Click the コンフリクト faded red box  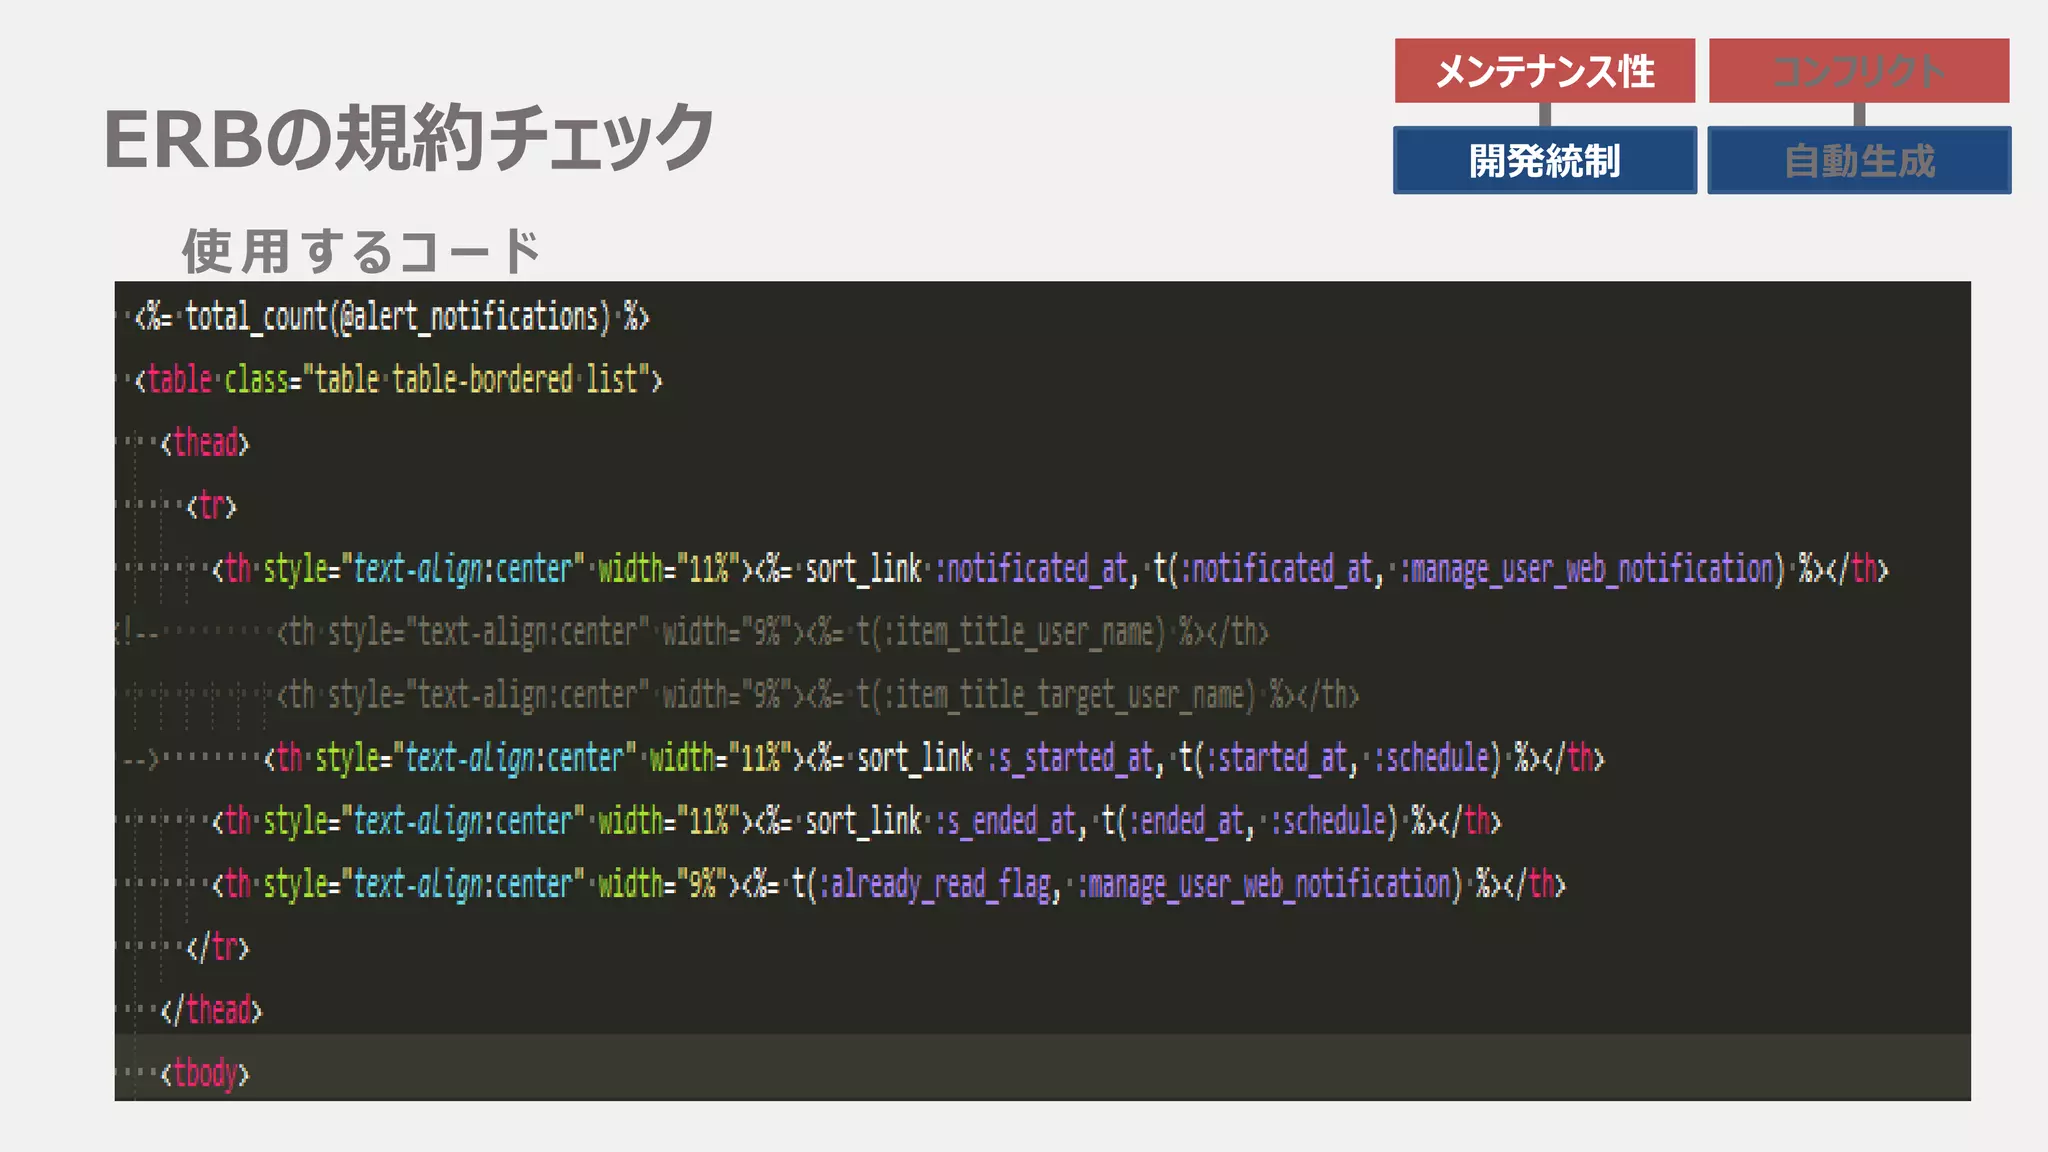(1858, 71)
